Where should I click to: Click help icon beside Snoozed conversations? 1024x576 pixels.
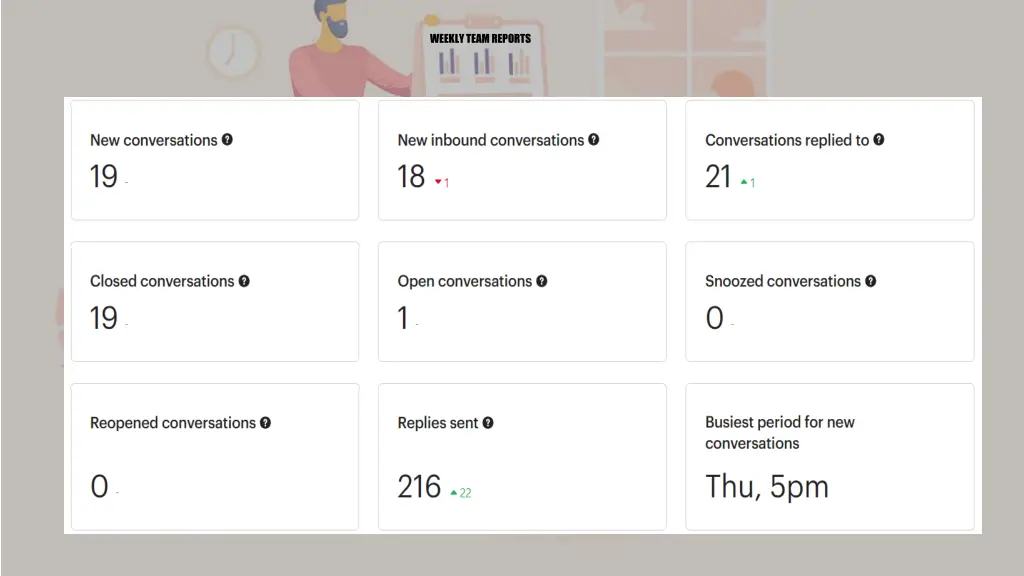pyautogui.click(x=871, y=281)
